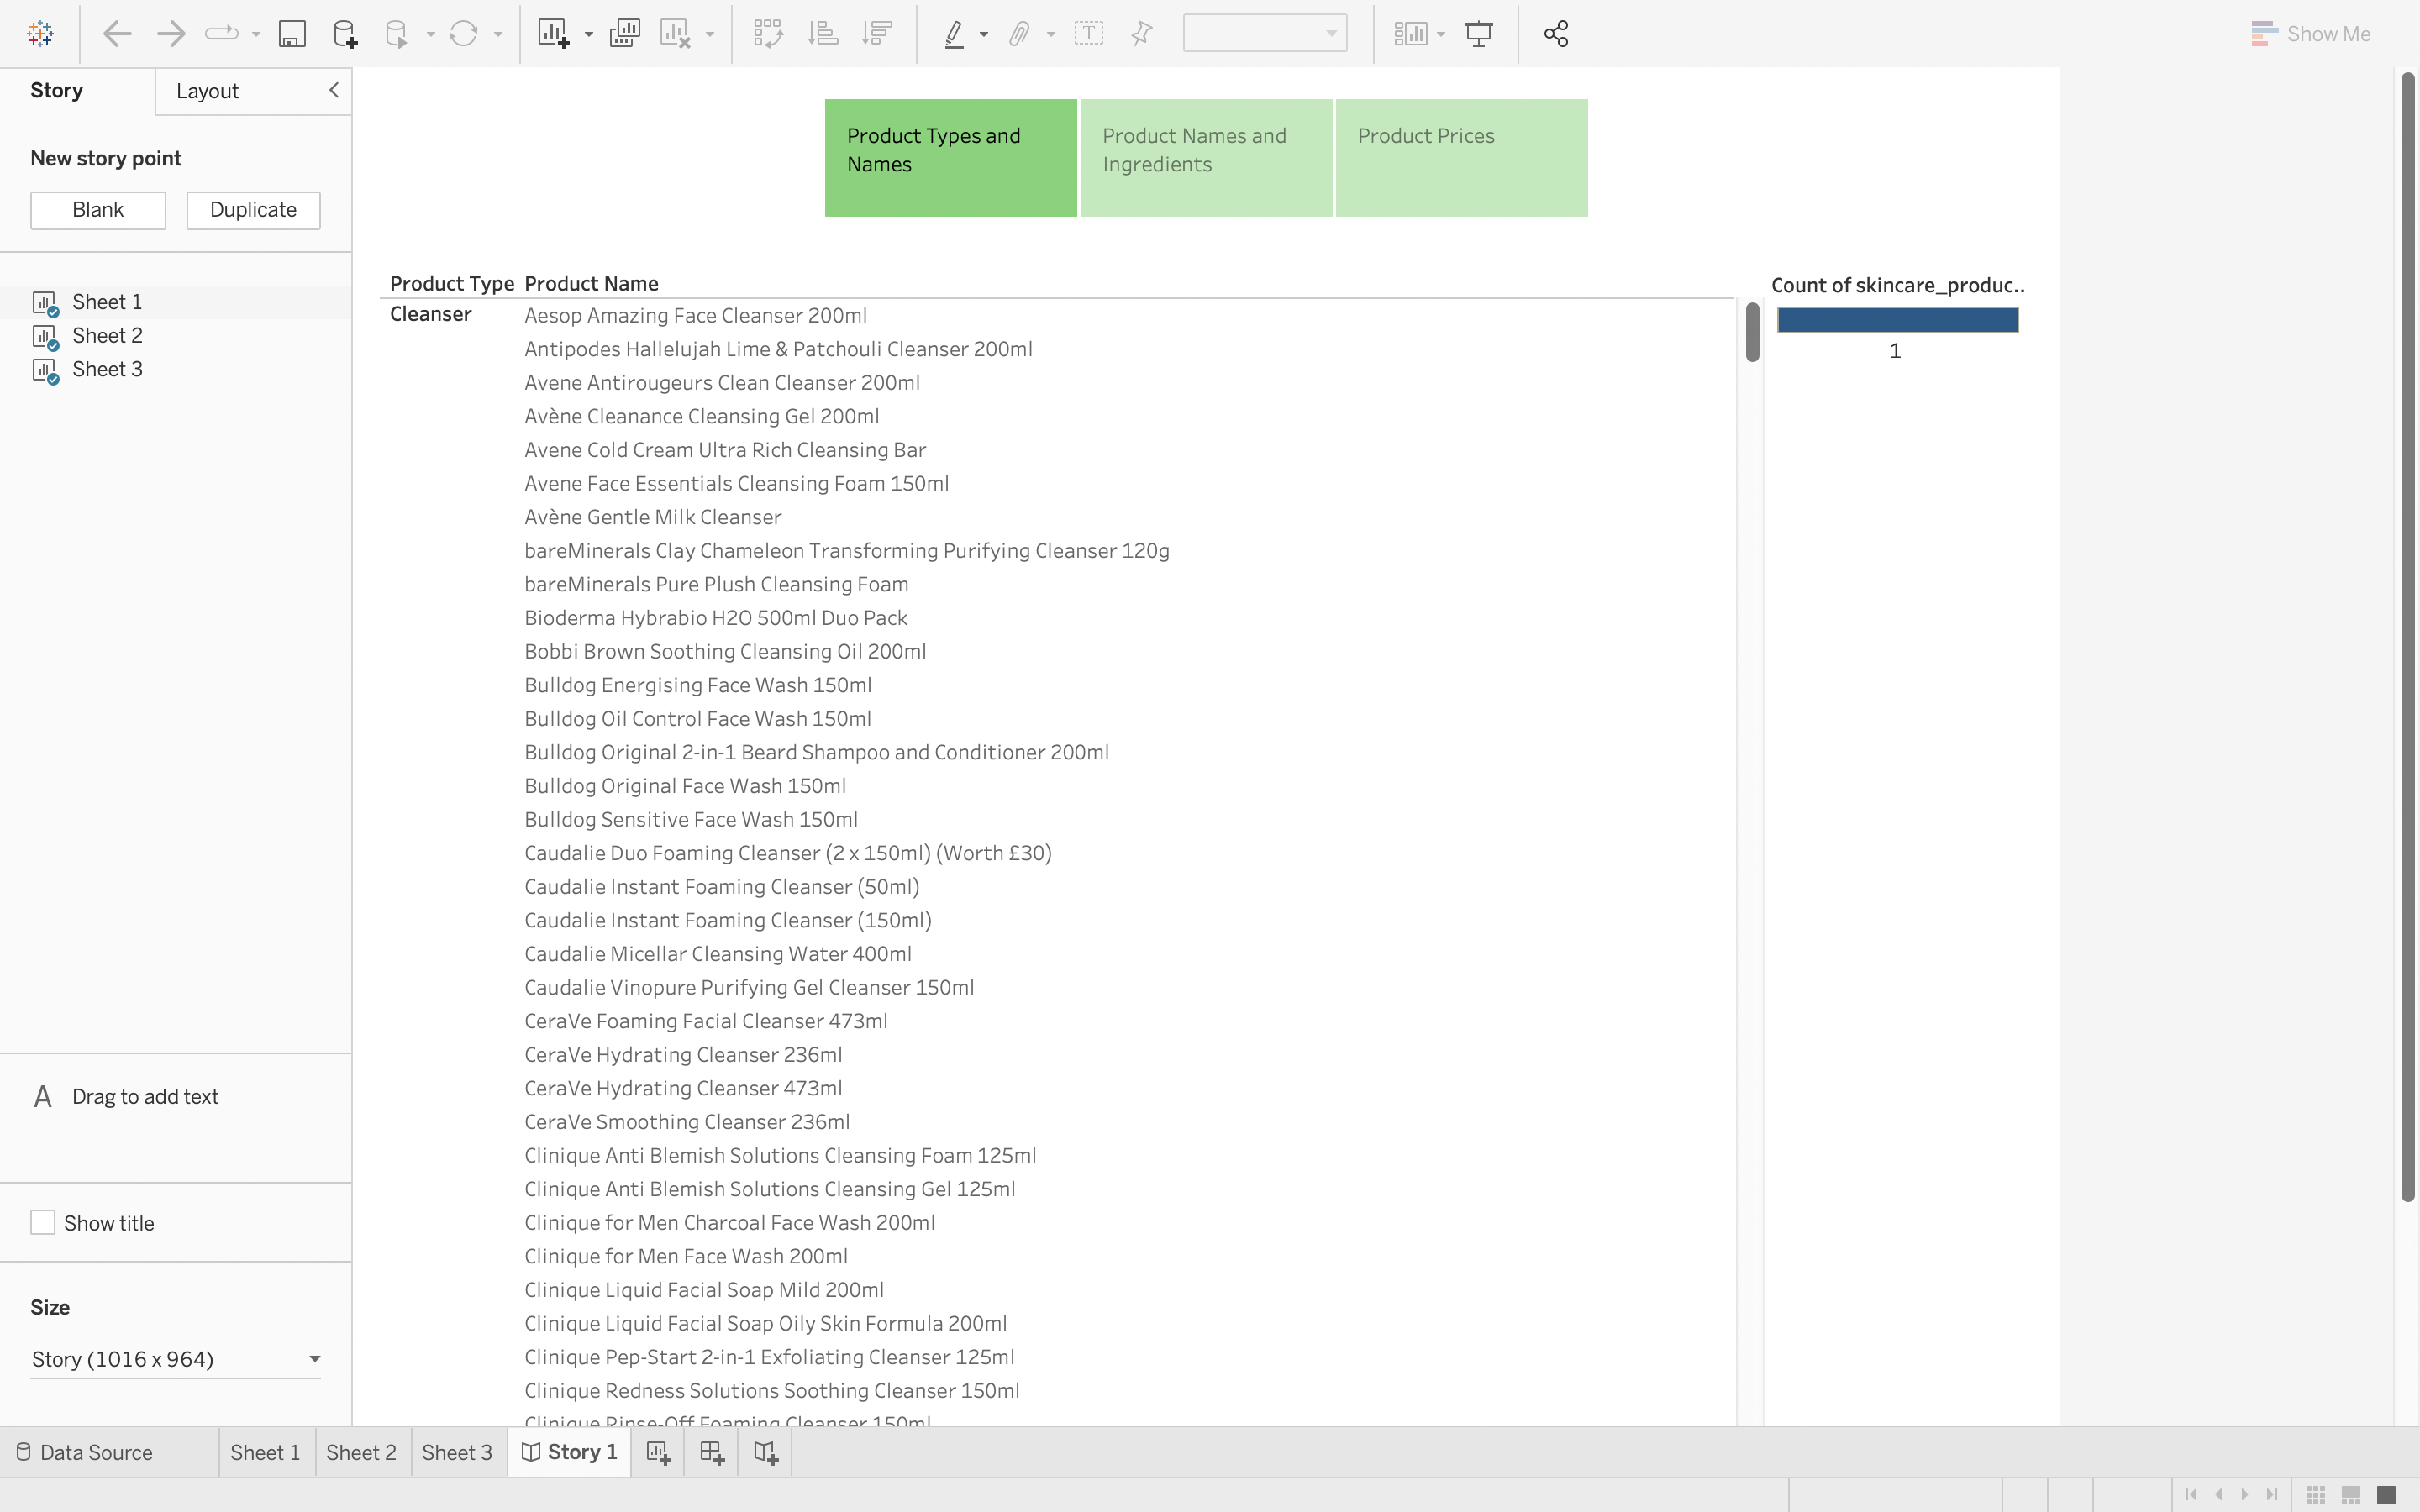This screenshot has height=1512, width=2420.
Task: Open the Show Me panel
Action: [2310, 34]
